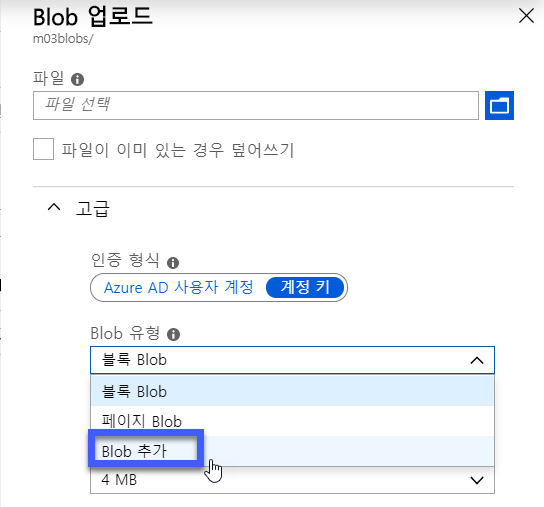Click the 고급 section heading
The height and width of the screenshot is (507, 544).
93,209
